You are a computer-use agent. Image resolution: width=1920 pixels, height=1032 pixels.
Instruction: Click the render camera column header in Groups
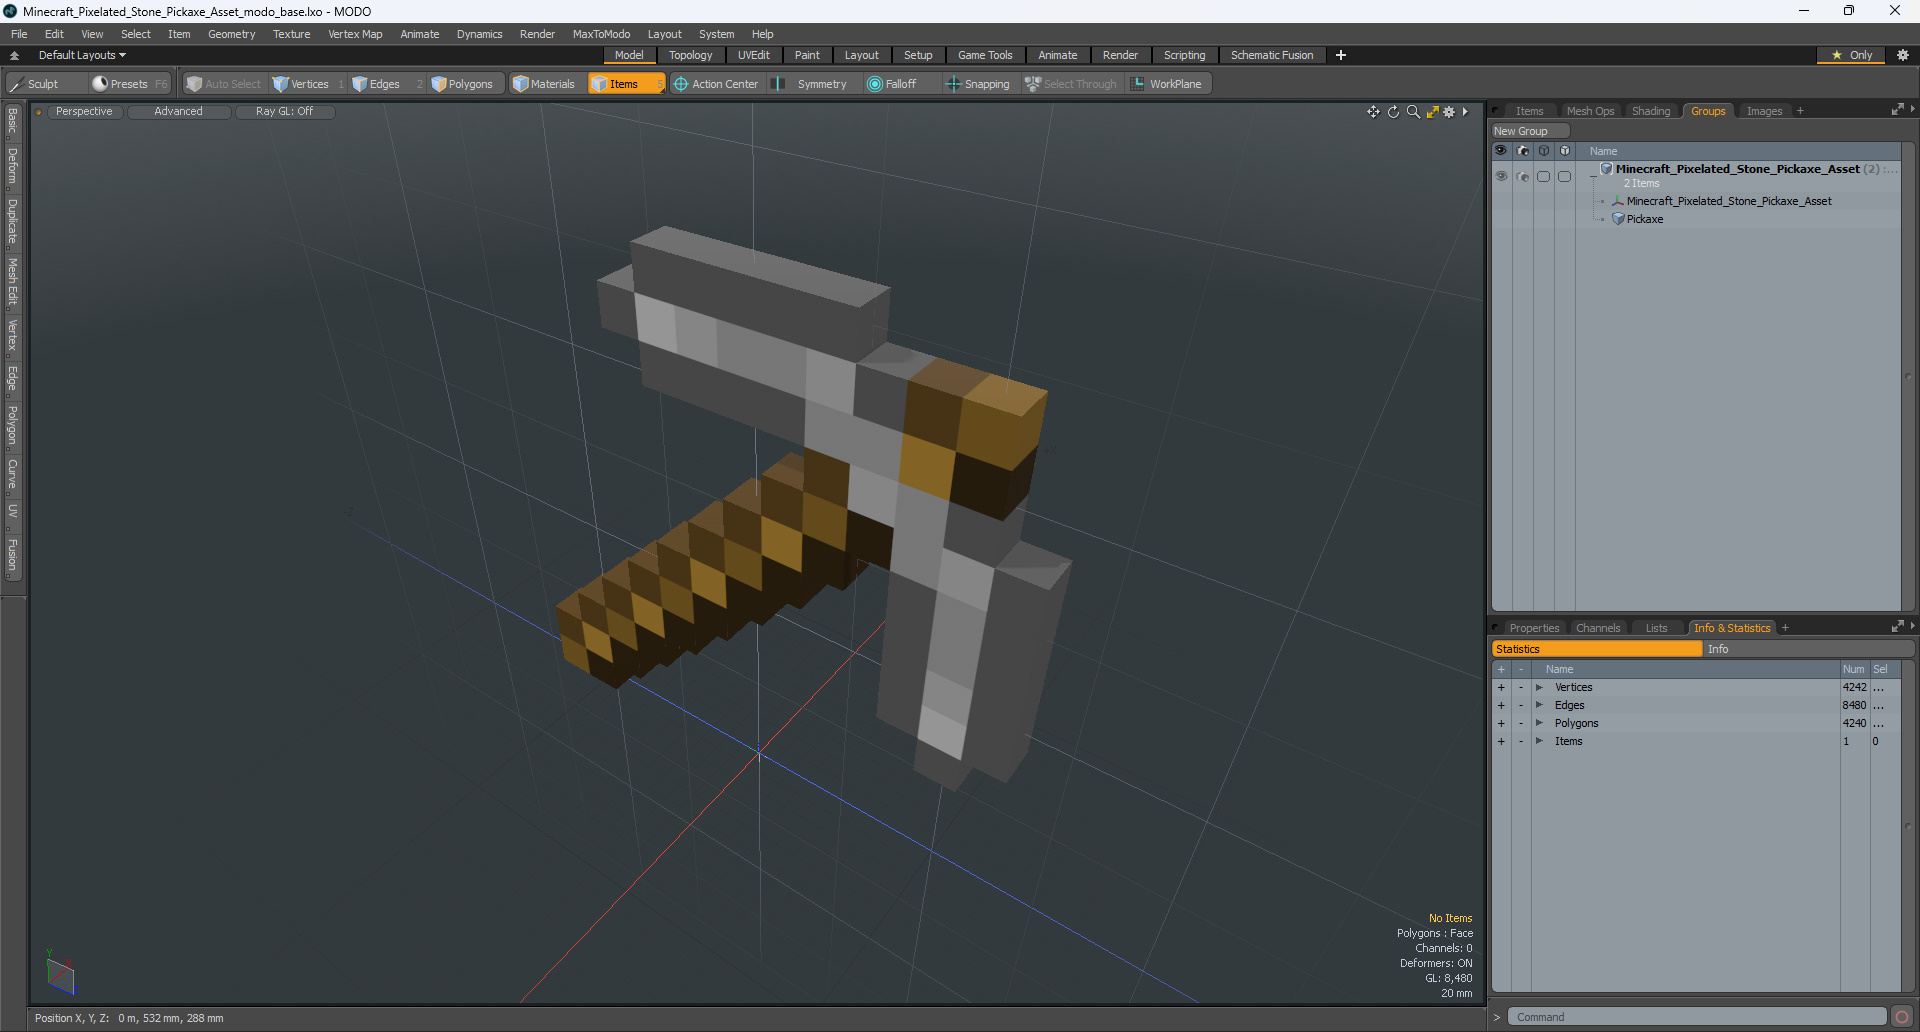pos(1523,151)
